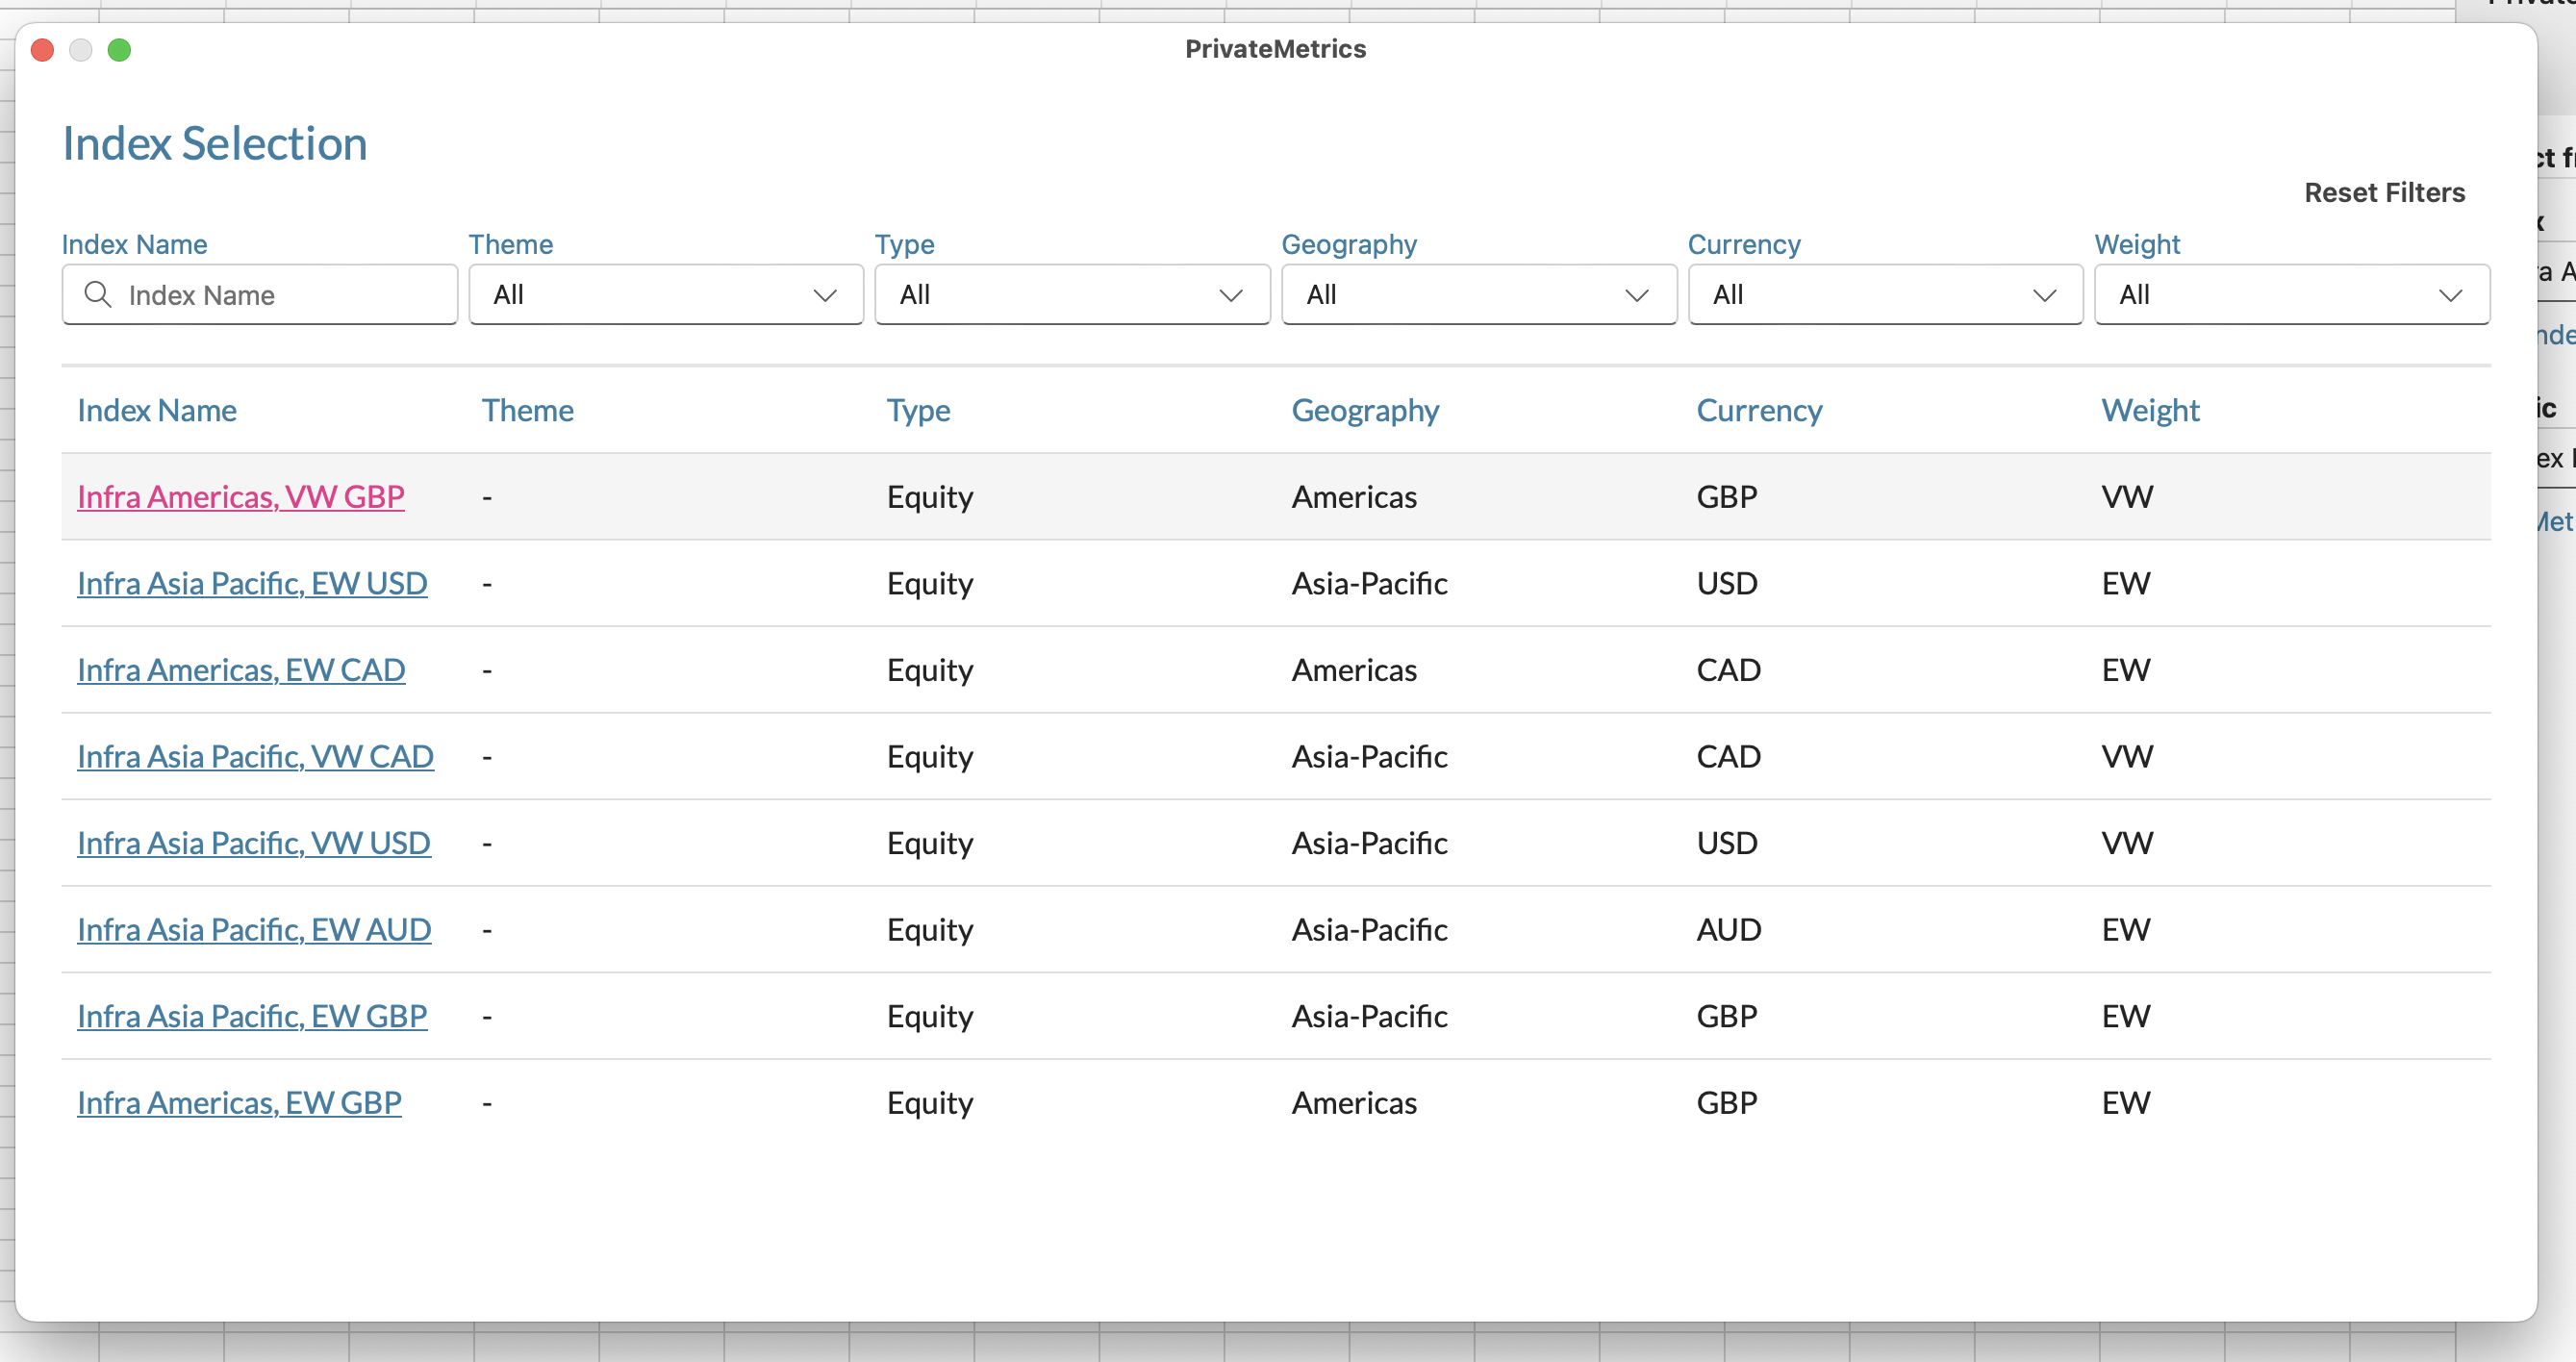2576x1362 pixels.
Task: Click Infra Americas, EW GBP link
Action: coord(239,1103)
